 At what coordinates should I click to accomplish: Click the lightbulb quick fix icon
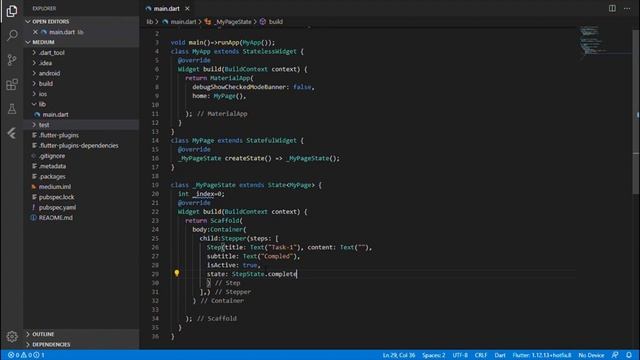point(177,273)
